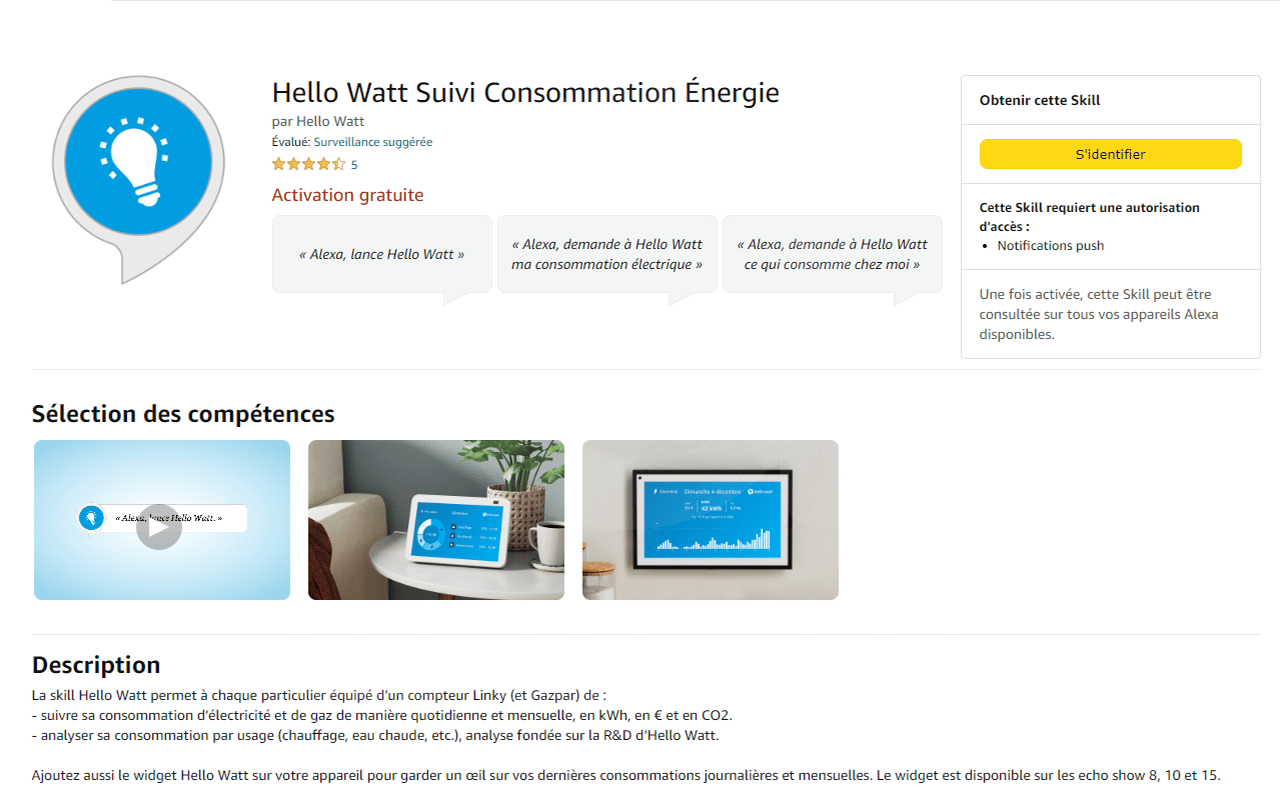The image size is (1280, 800).
Task: Click the small bulb icon in video thumbnail
Action: coord(92,518)
